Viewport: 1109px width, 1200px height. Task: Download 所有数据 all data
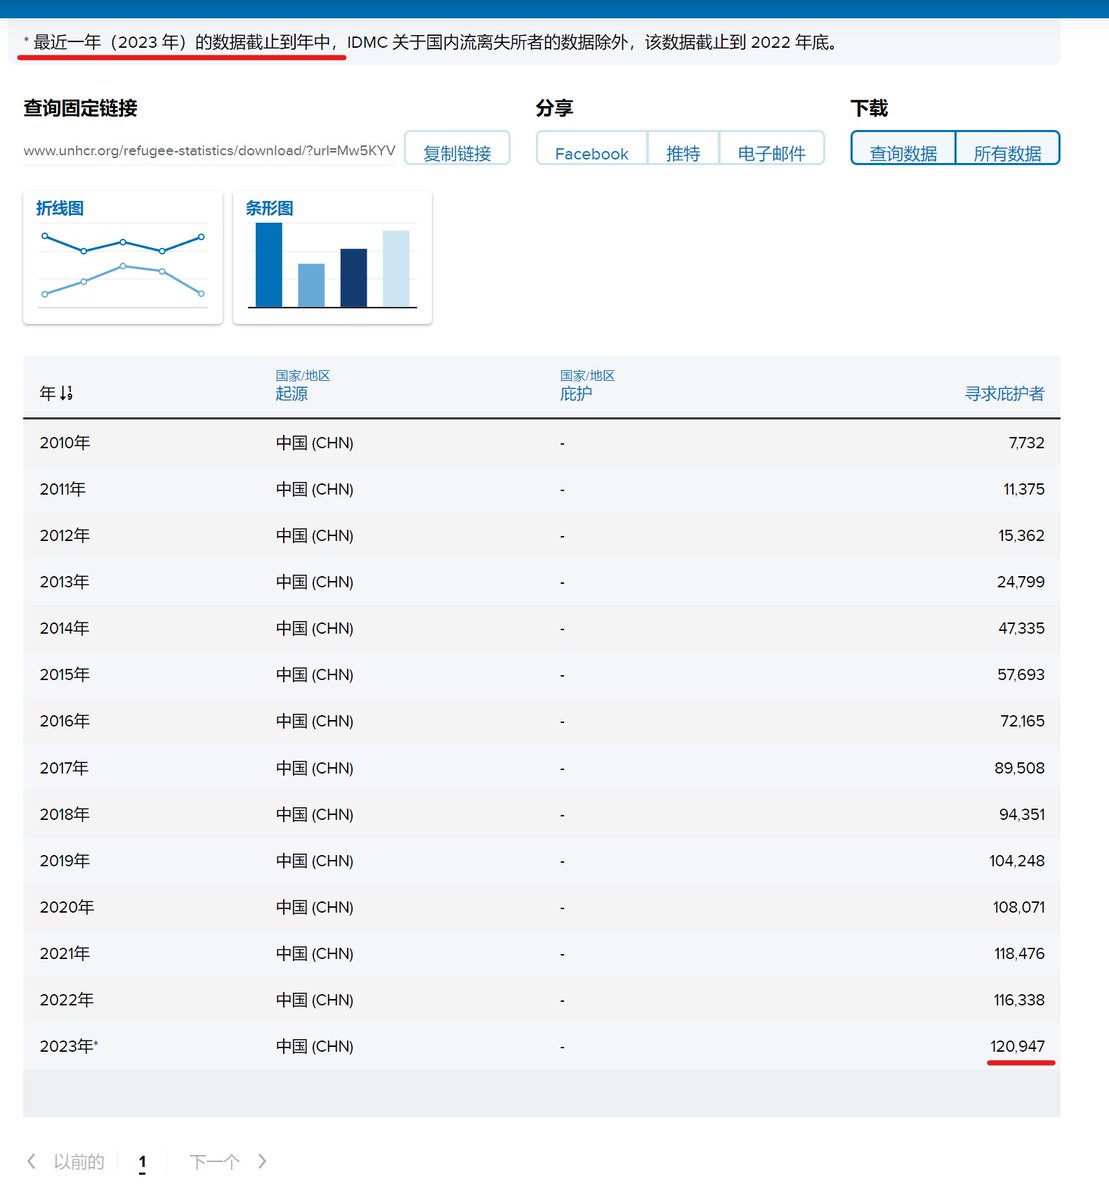point(1007,148)
